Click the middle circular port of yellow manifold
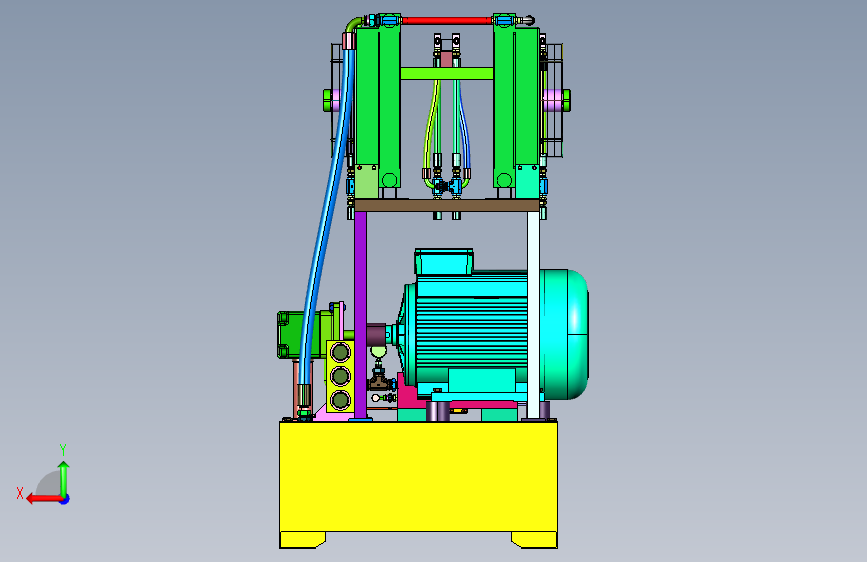867x562 pixels. 340,376
